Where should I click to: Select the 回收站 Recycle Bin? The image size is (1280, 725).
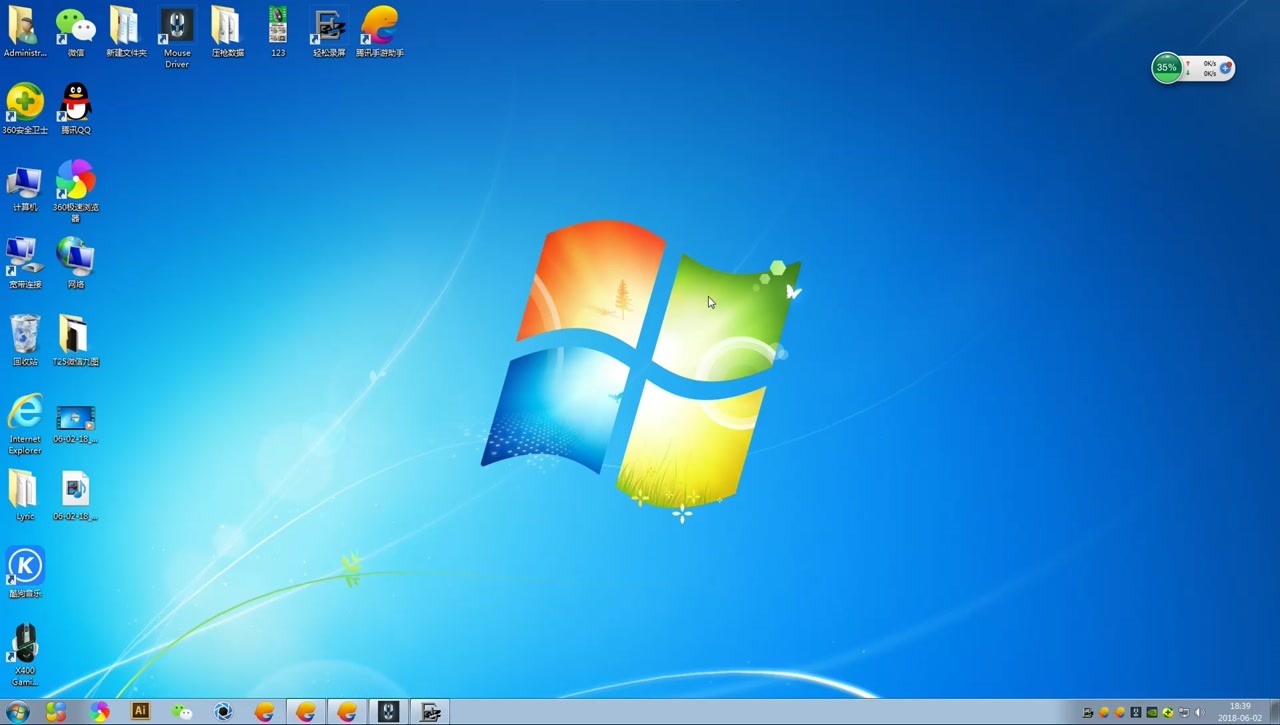(24, 340)
